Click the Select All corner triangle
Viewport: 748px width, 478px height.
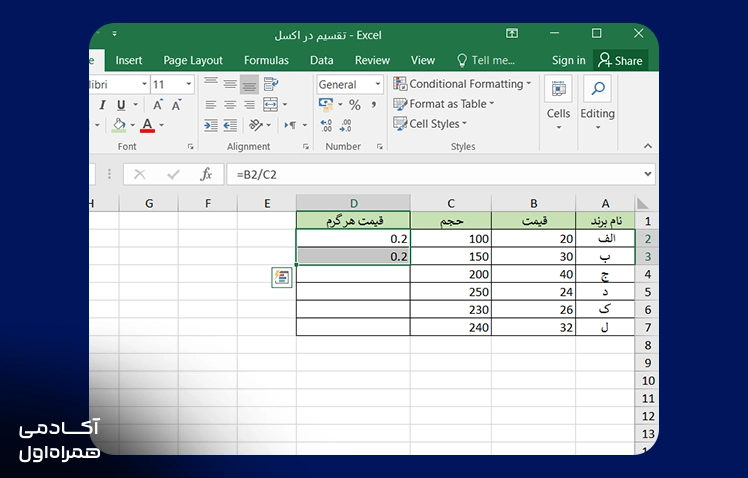pyautogui.click(x=642, y=203)
